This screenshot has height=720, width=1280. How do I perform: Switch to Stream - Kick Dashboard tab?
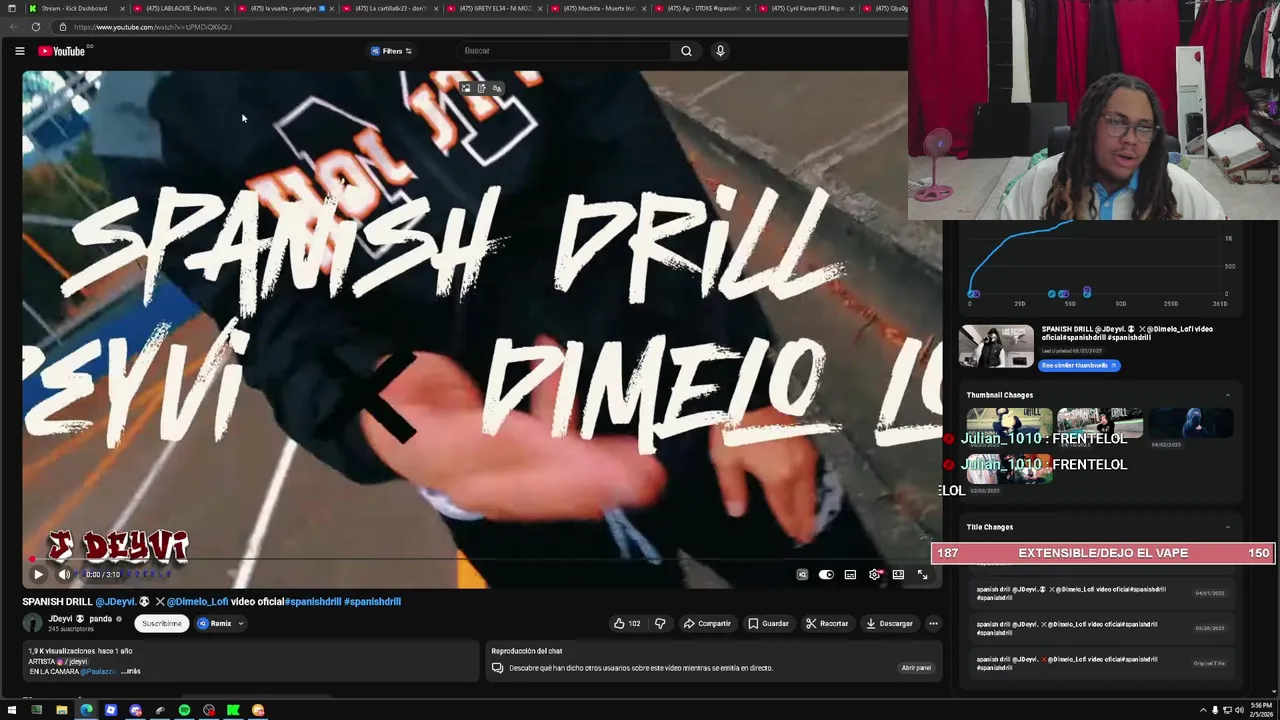[x=75, y=8]
